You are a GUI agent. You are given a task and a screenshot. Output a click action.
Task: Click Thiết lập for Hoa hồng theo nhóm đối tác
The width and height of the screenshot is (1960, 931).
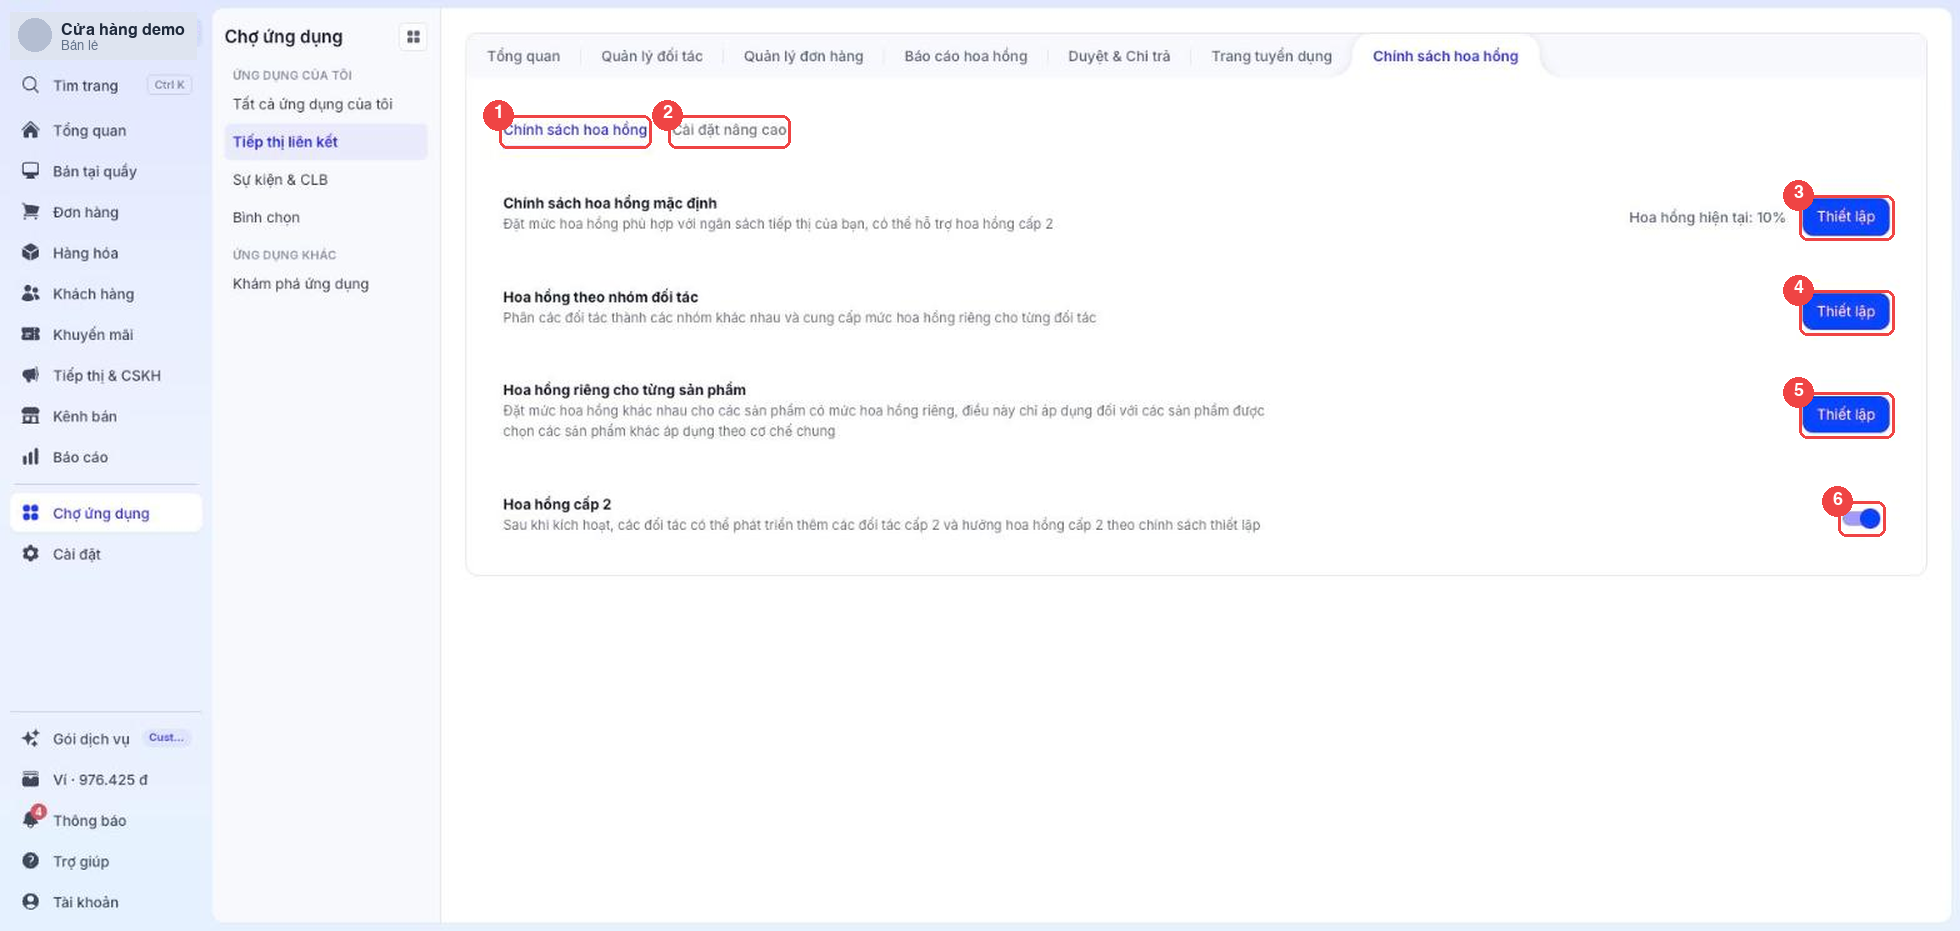pyautogui.click(x=1846, y=312)
